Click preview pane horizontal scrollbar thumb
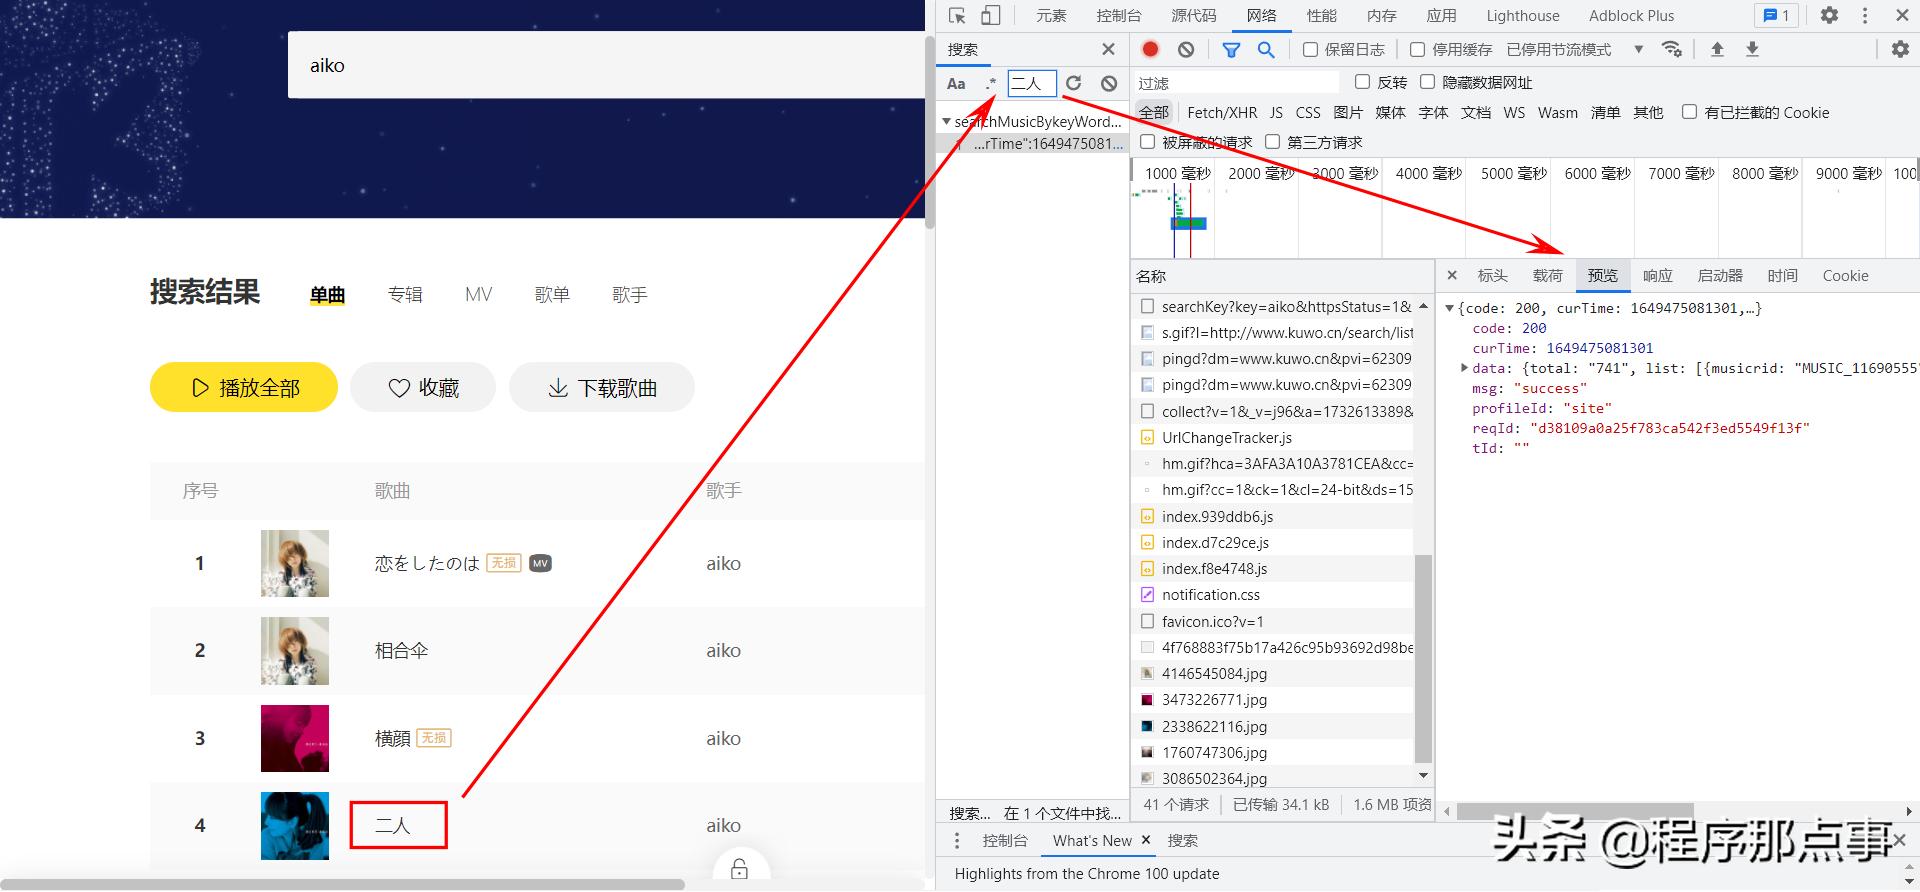Viewport: 1920px width, 892px height. (x=1575, y=811)
